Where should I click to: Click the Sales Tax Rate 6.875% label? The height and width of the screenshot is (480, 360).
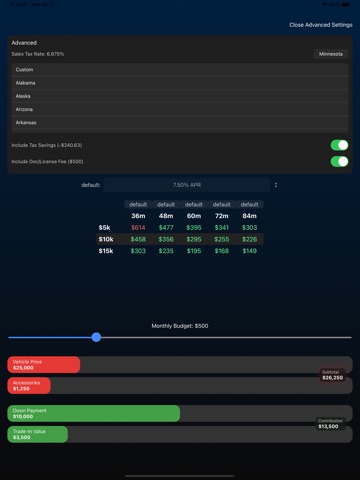point(38,54)
